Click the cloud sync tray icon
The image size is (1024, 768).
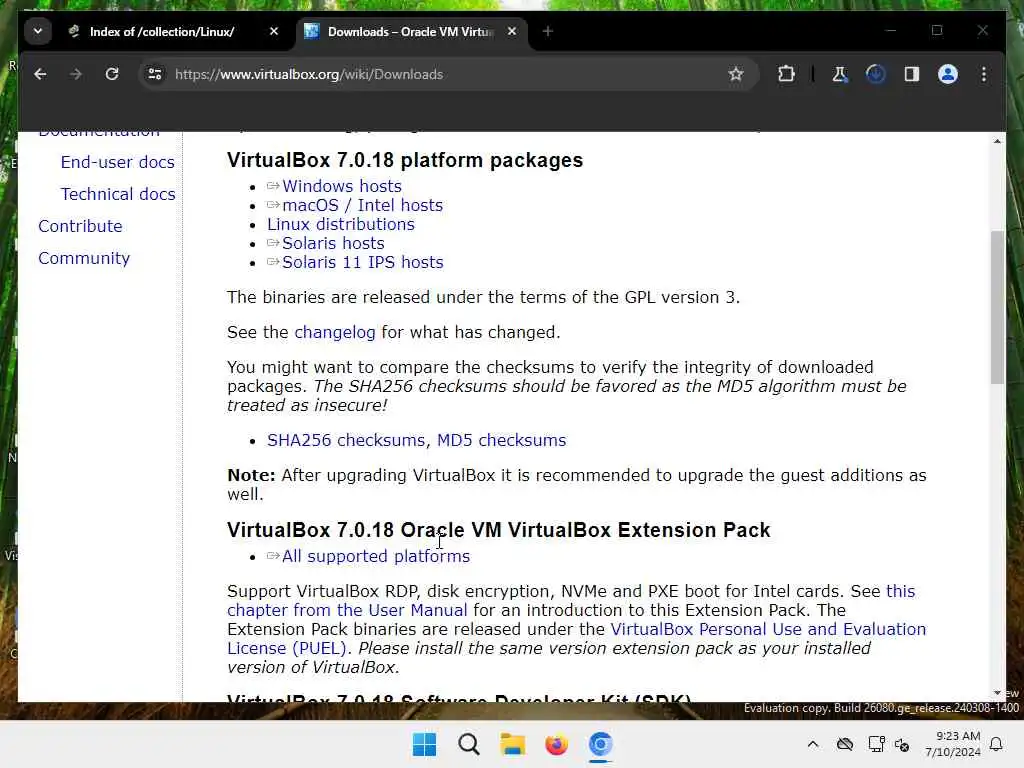pyautogui.click(x=845, y=744)
